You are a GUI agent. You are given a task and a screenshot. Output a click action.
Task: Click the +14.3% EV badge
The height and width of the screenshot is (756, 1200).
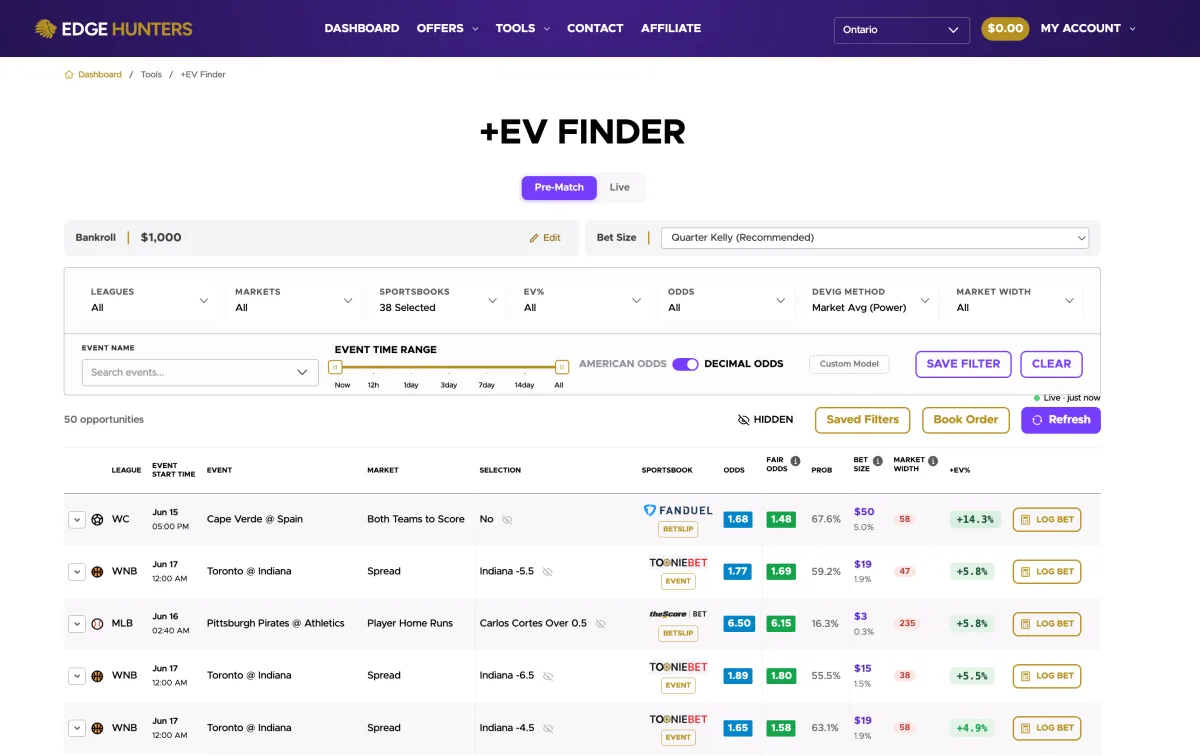click(x=973, y=520)
